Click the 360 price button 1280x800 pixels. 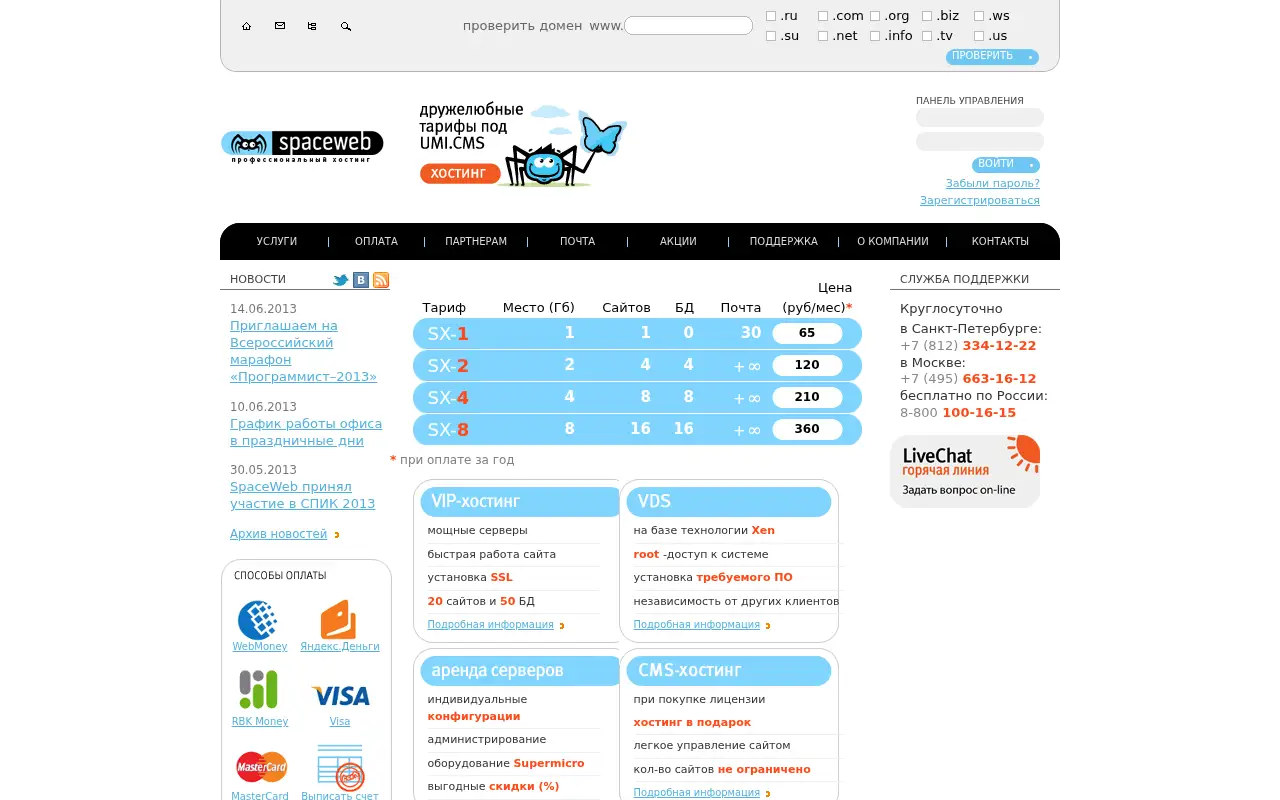[x=807, y=429]
